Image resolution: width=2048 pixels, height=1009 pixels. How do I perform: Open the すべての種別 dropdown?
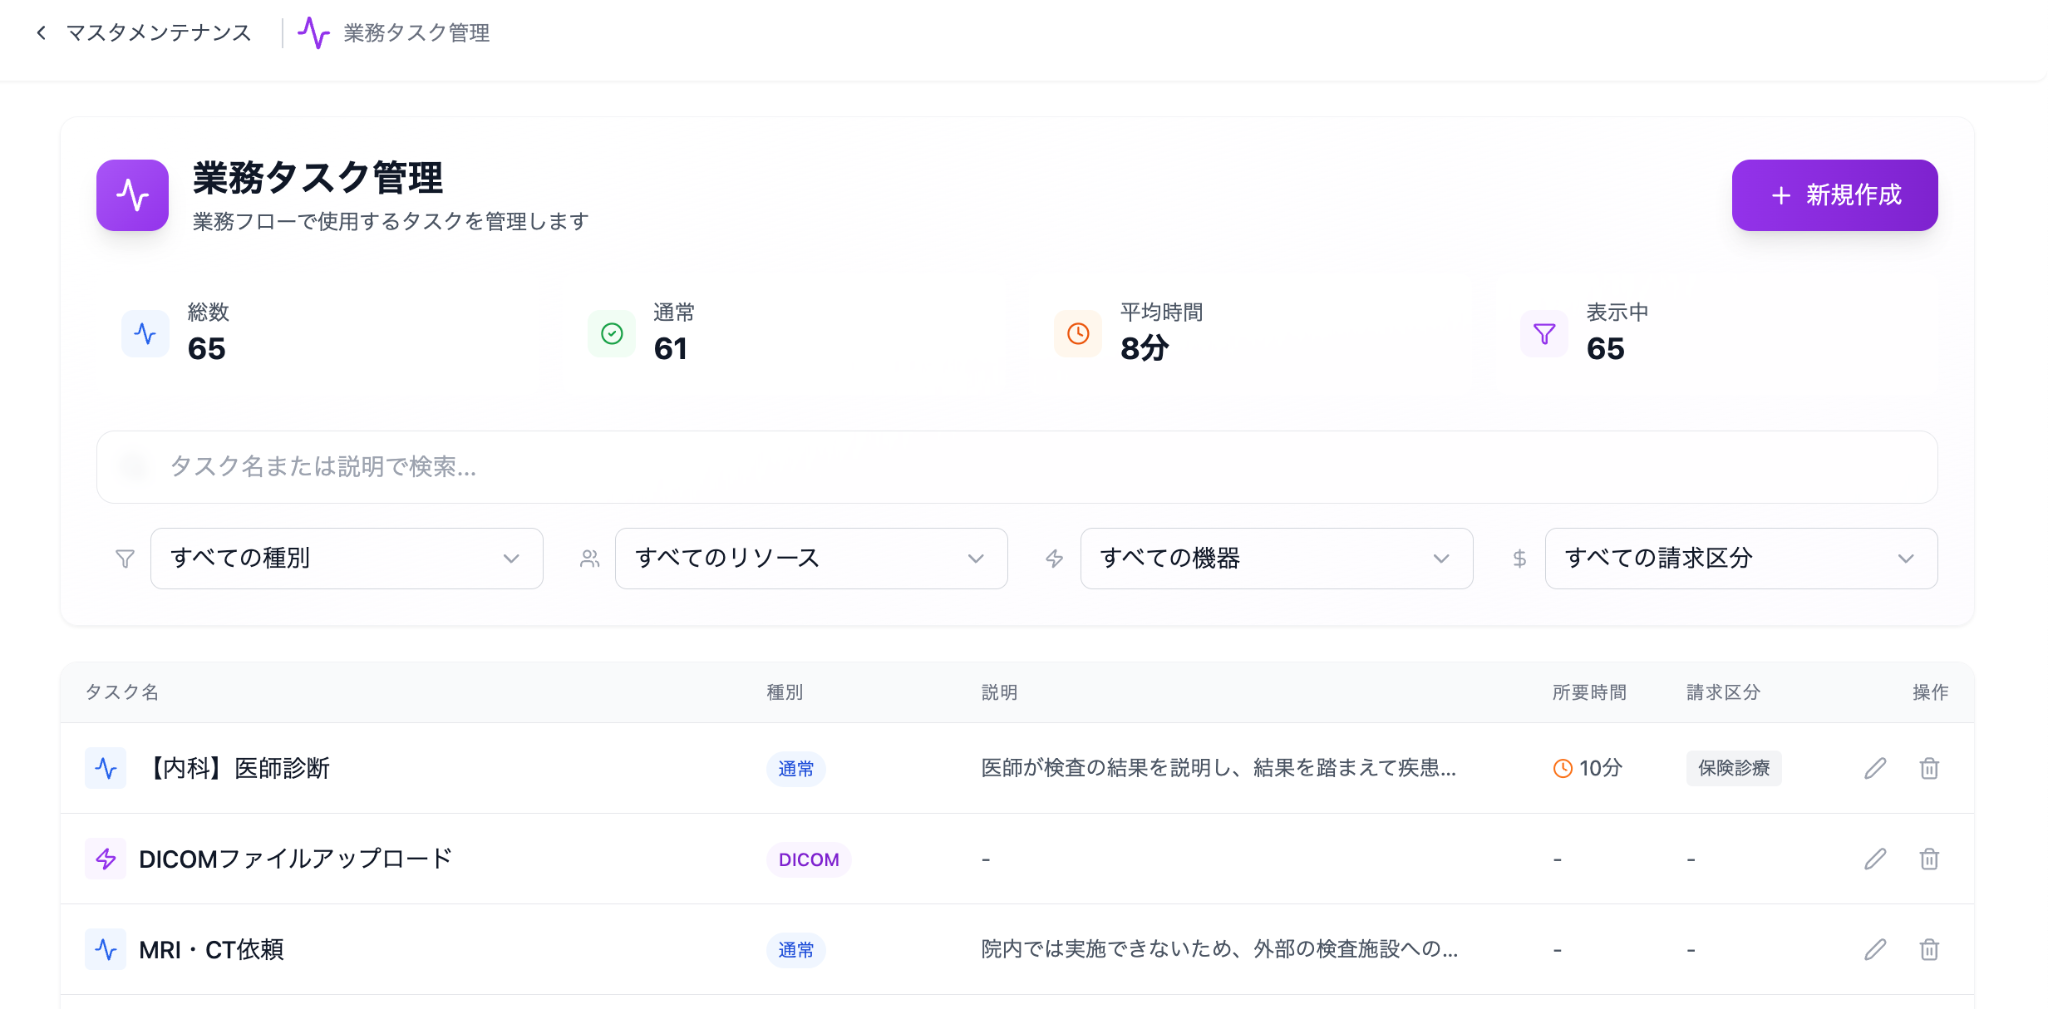point(346,559)
